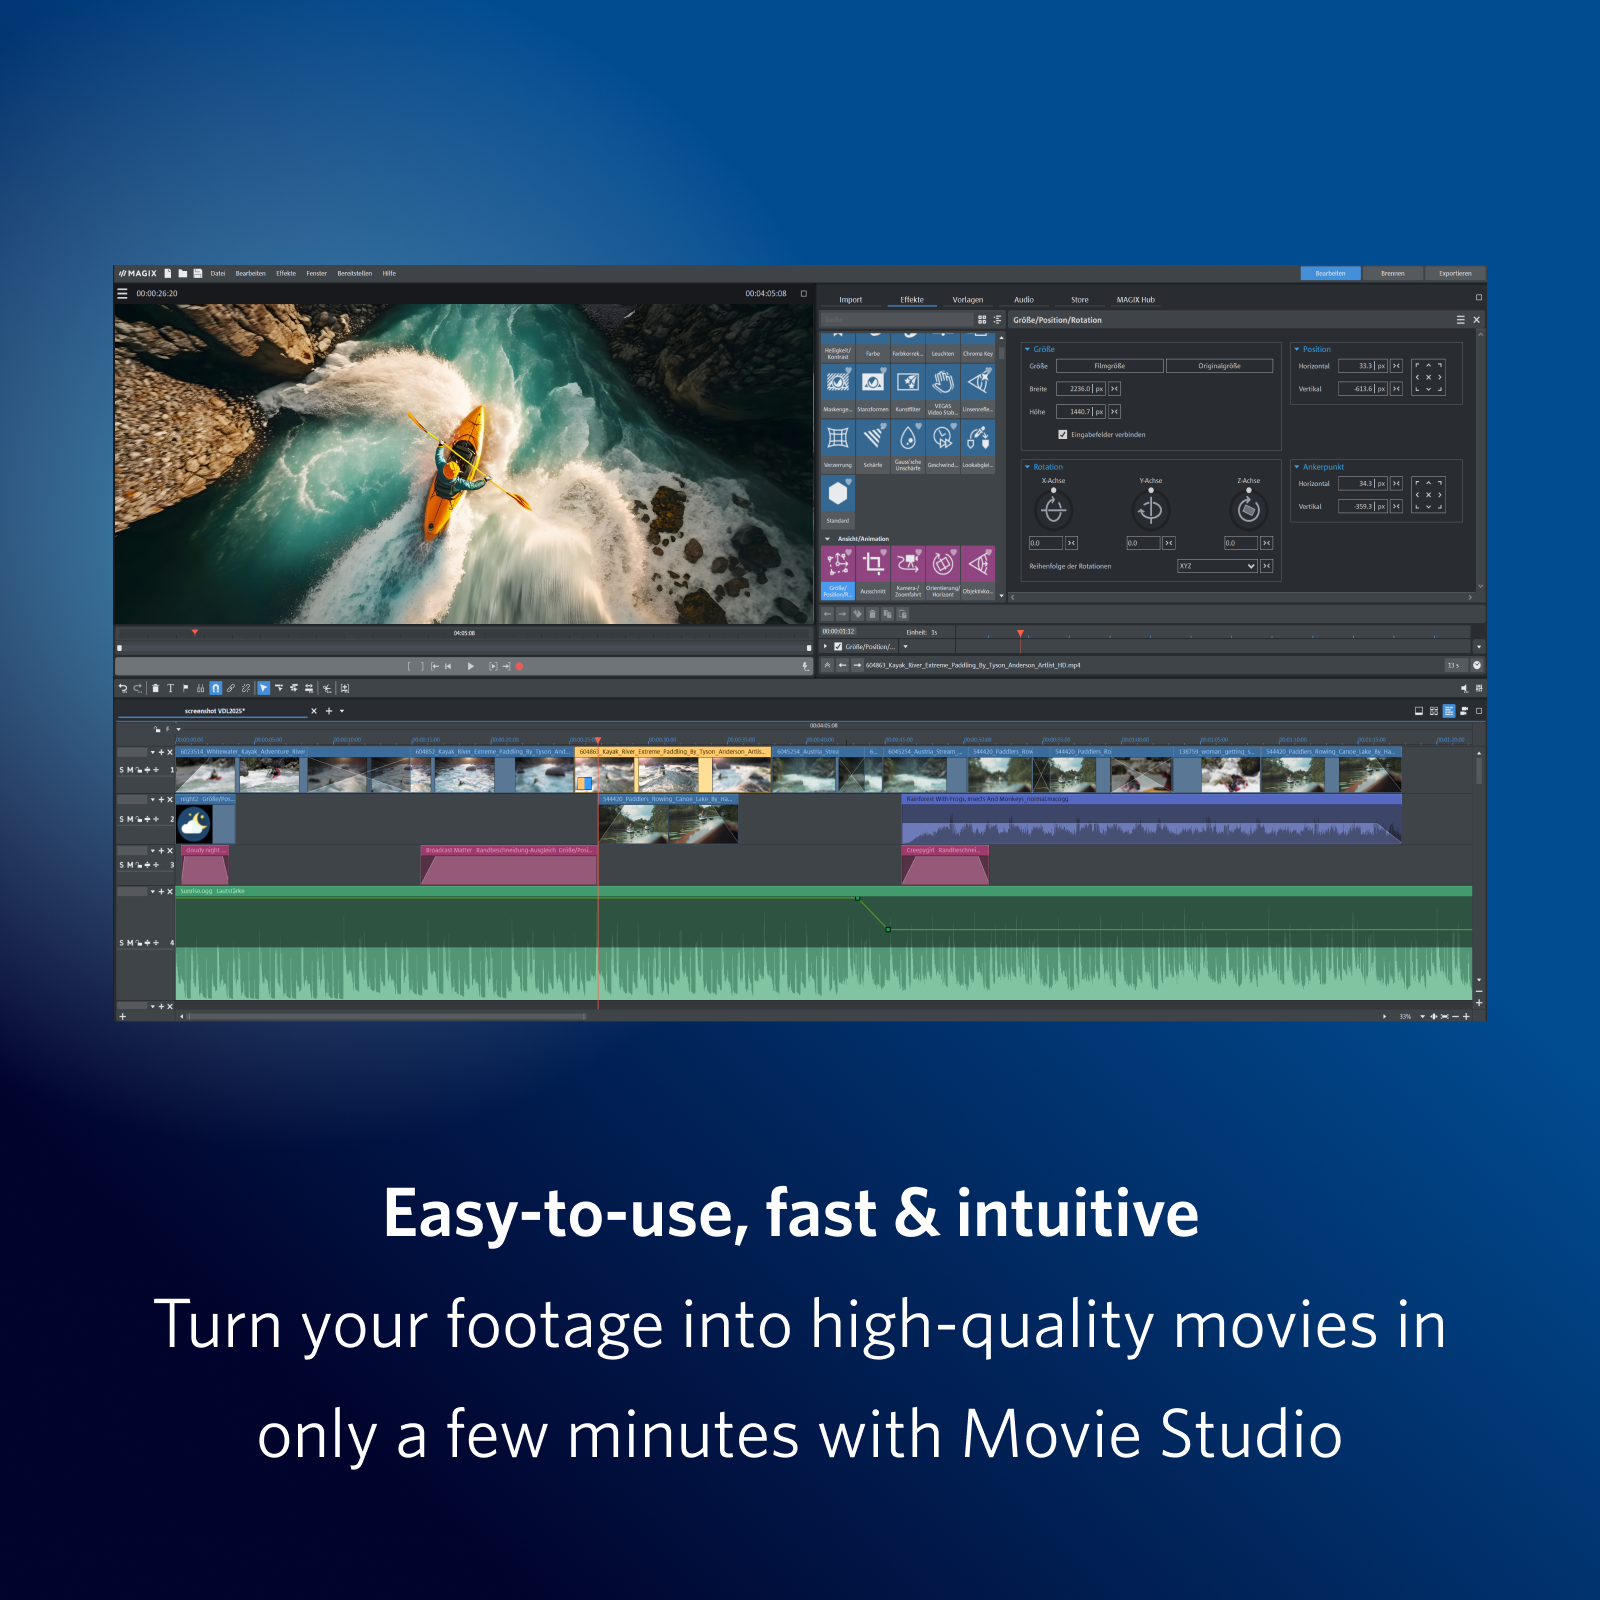
Task: Select the night2 moon clip thumbnail
Action: 194,824
